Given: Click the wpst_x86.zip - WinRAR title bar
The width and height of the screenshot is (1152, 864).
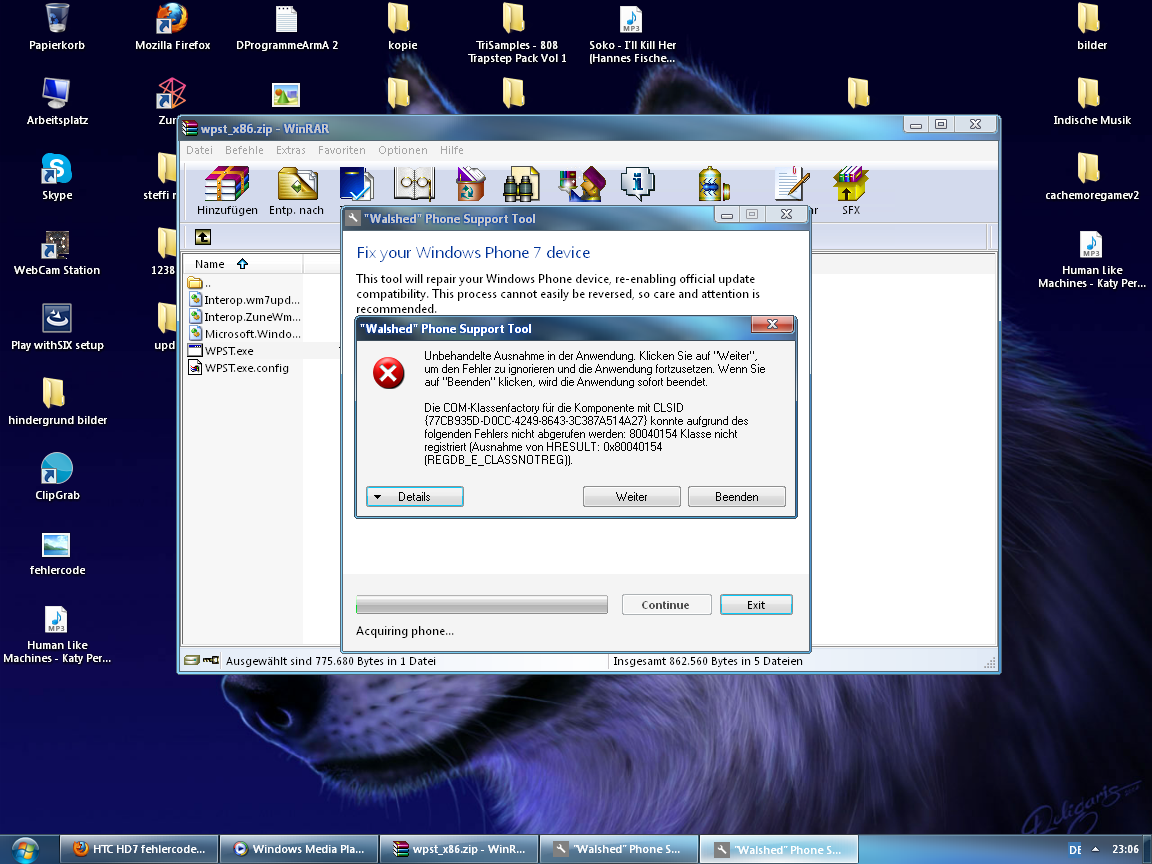Looking at the screenshot, I should (540, 128).
